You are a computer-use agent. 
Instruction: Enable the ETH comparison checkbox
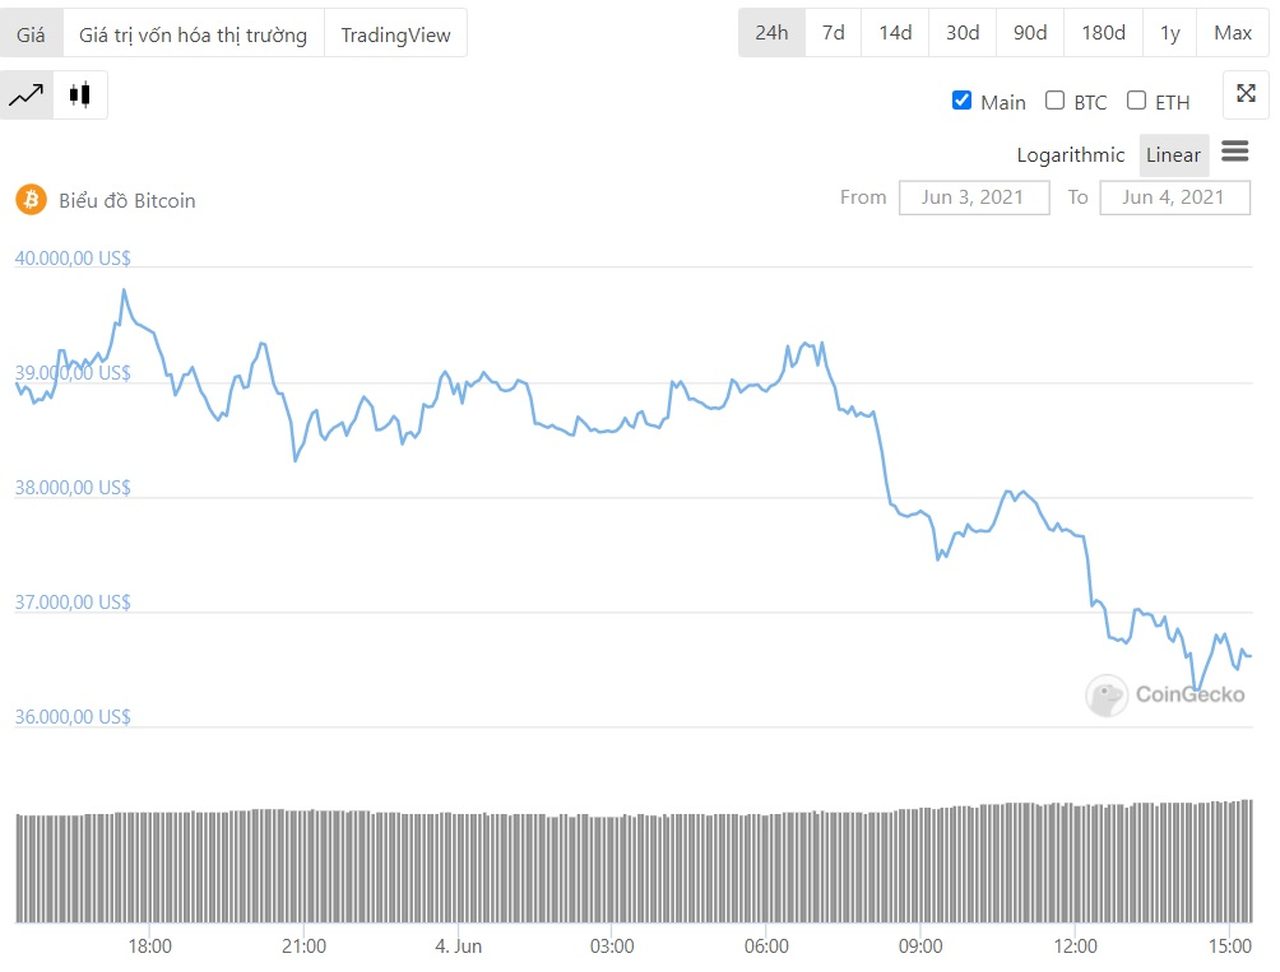pyautogui.click(x=1137, y=100)
